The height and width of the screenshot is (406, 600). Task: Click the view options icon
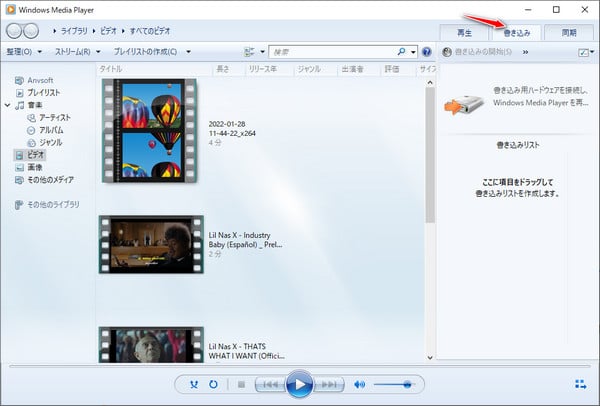coord(249,52)
